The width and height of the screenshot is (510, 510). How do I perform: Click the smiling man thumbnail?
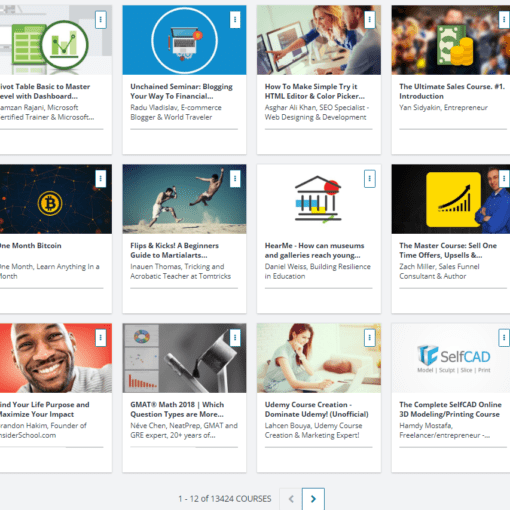coord(56,358)
